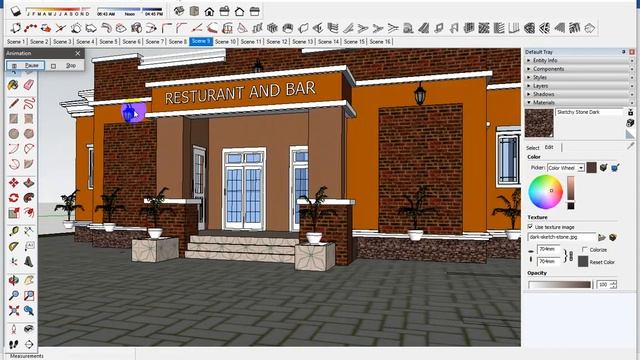Click the dark-sketch-stone.jpg texture field
The height and width of the screenshot is (360, 640).
(562, 237)
